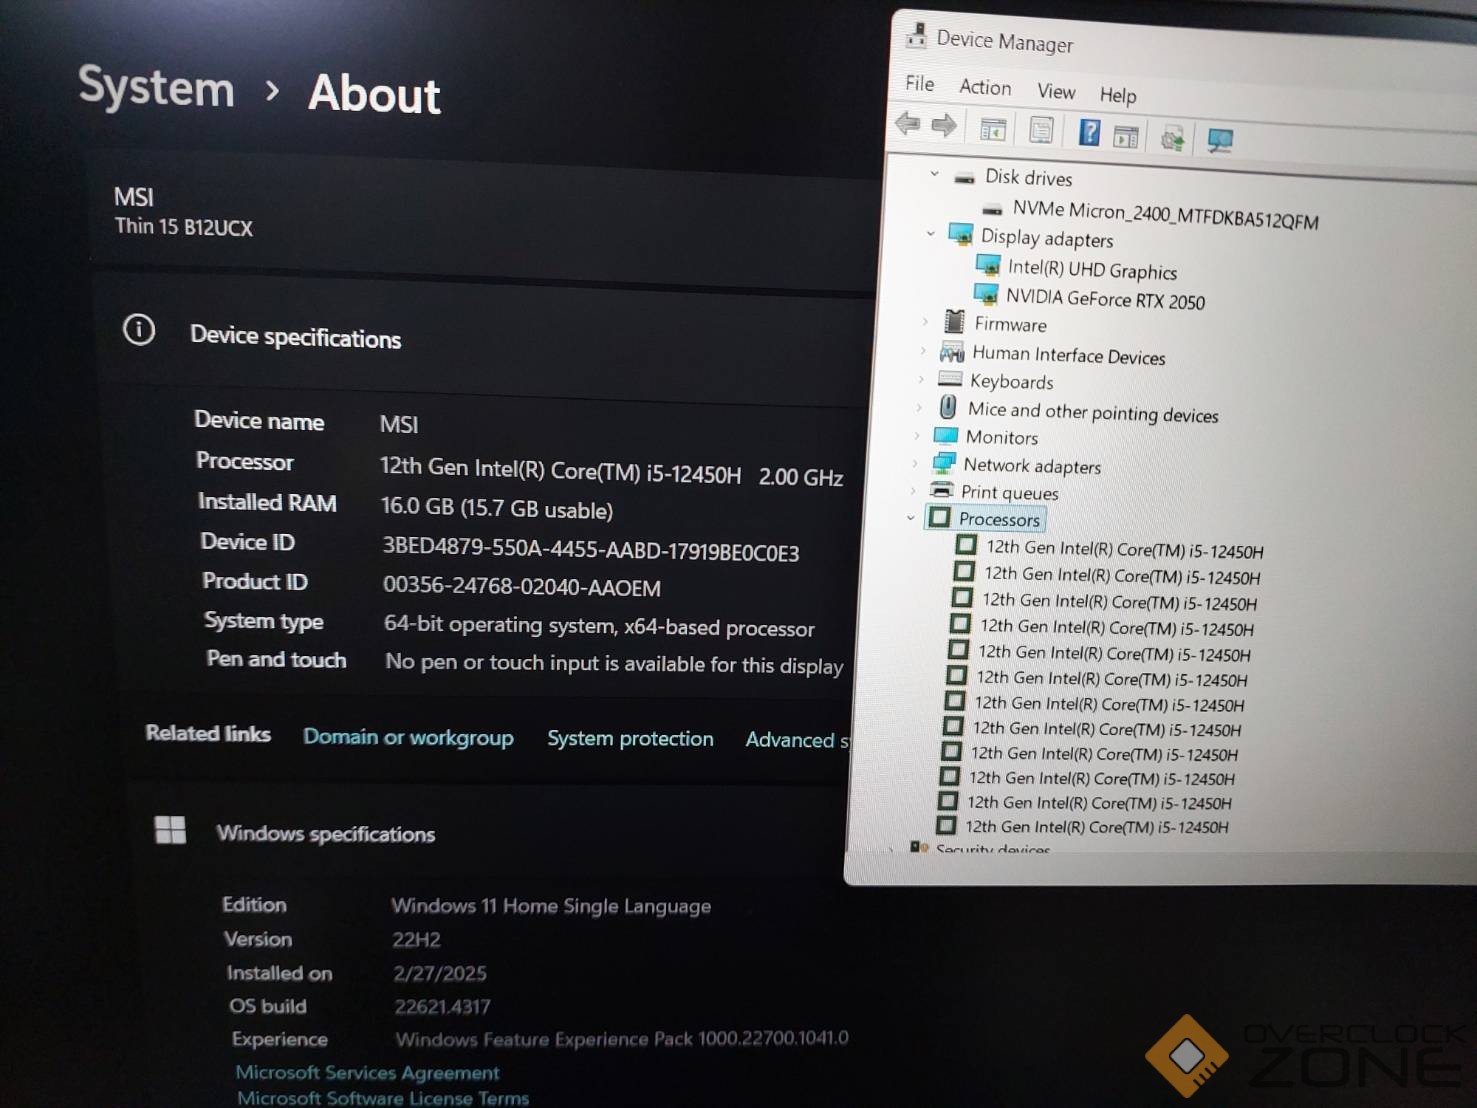The height and width of the screenshot is (1108, 1477).
Task: Click the Thin 15 B12UCX model name
Action: pos(183,227)
